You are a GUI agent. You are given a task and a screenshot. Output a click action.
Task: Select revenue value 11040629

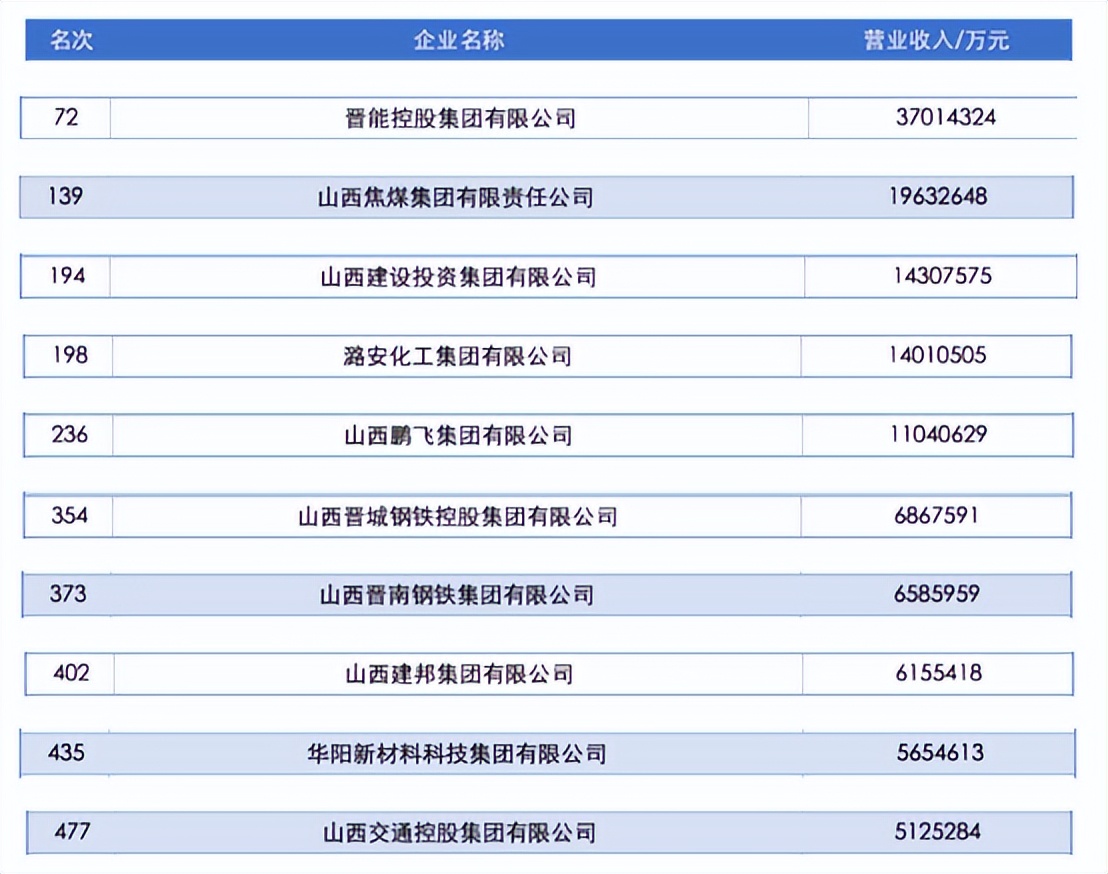click(938, 435)
